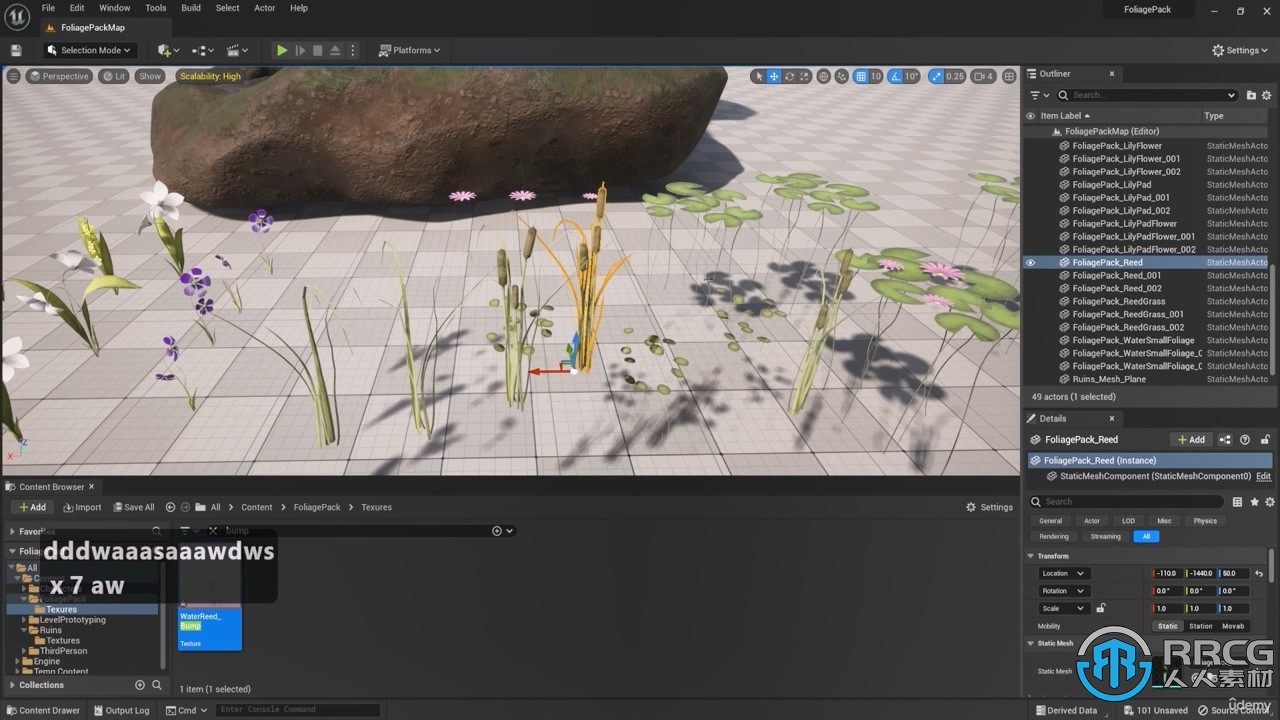The image size is (1280, 720).
Task: Click the StaticMeshComponent Edit link
Action: [x=1264, y=476]
